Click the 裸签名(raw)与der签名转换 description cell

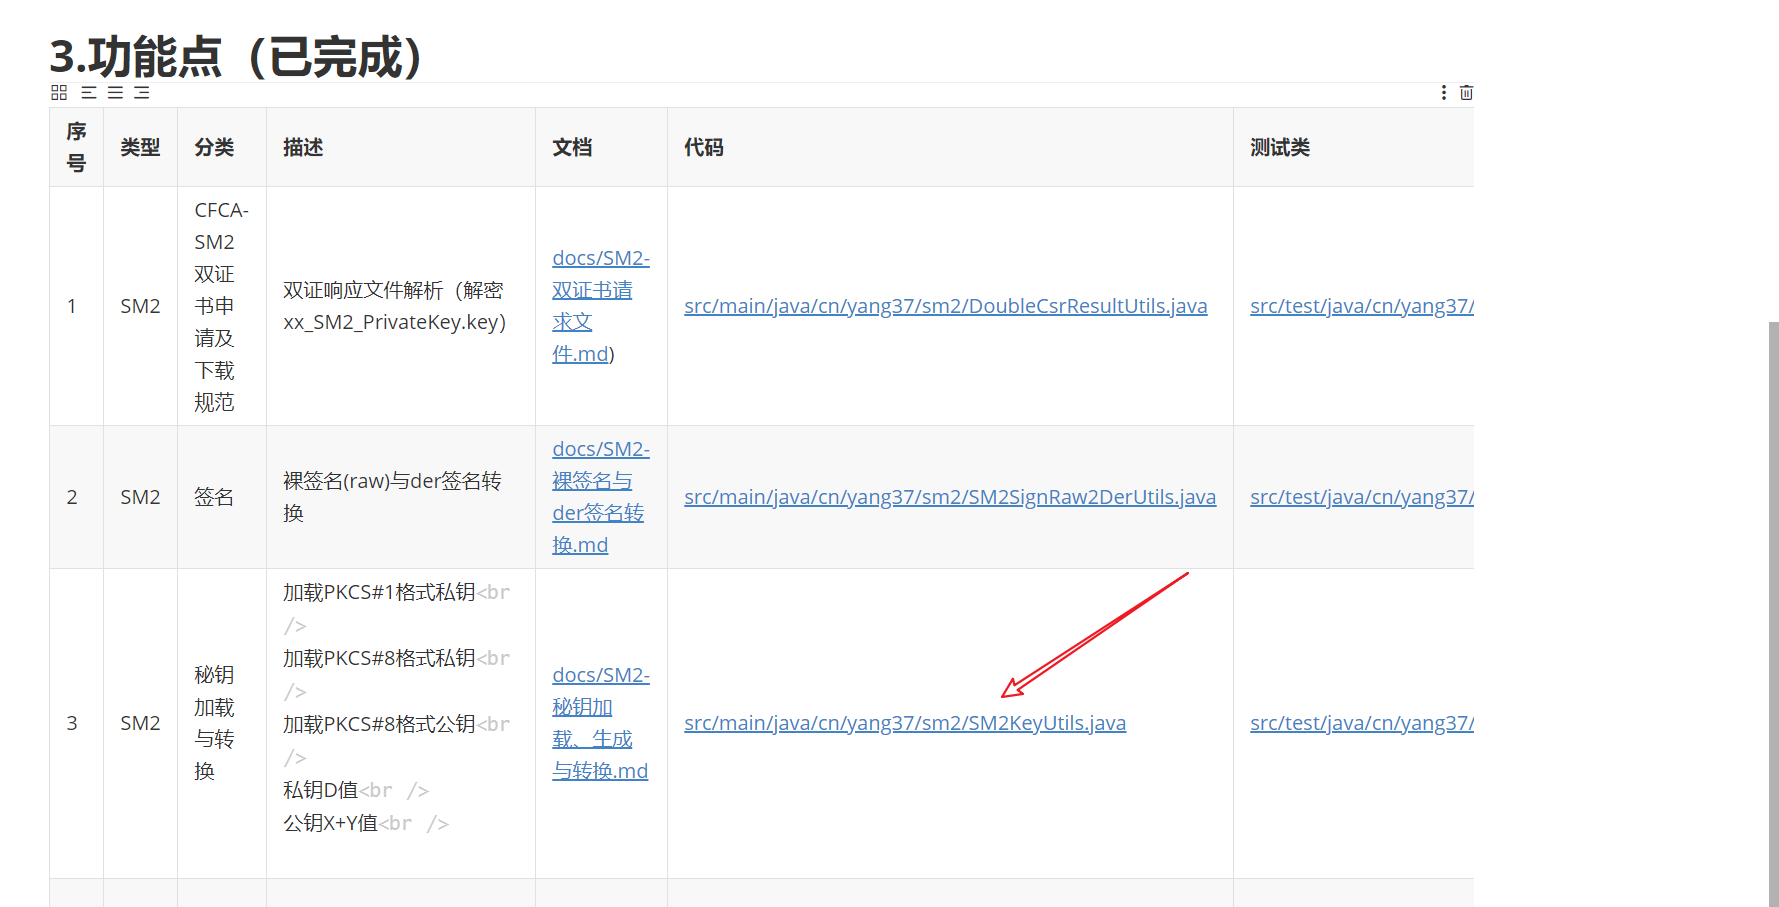(x=401, y=497)
